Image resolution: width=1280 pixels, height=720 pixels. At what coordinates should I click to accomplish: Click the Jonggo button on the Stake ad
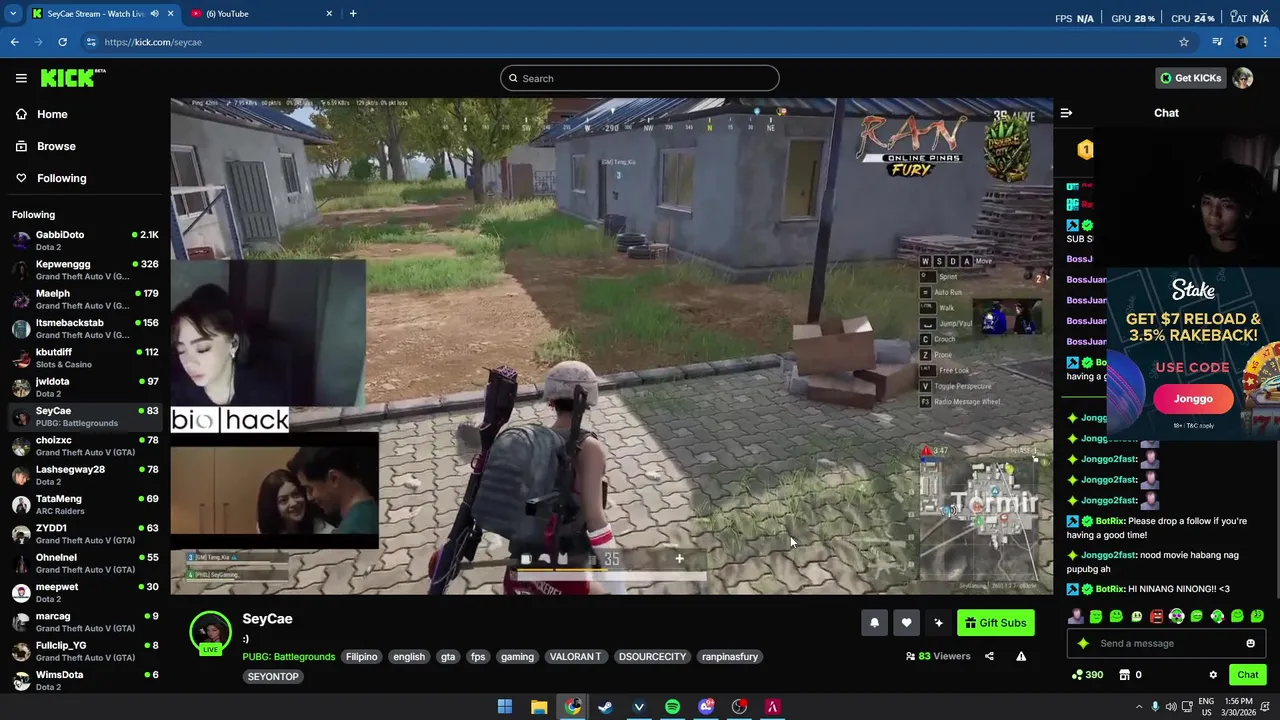pos(1193,399)
